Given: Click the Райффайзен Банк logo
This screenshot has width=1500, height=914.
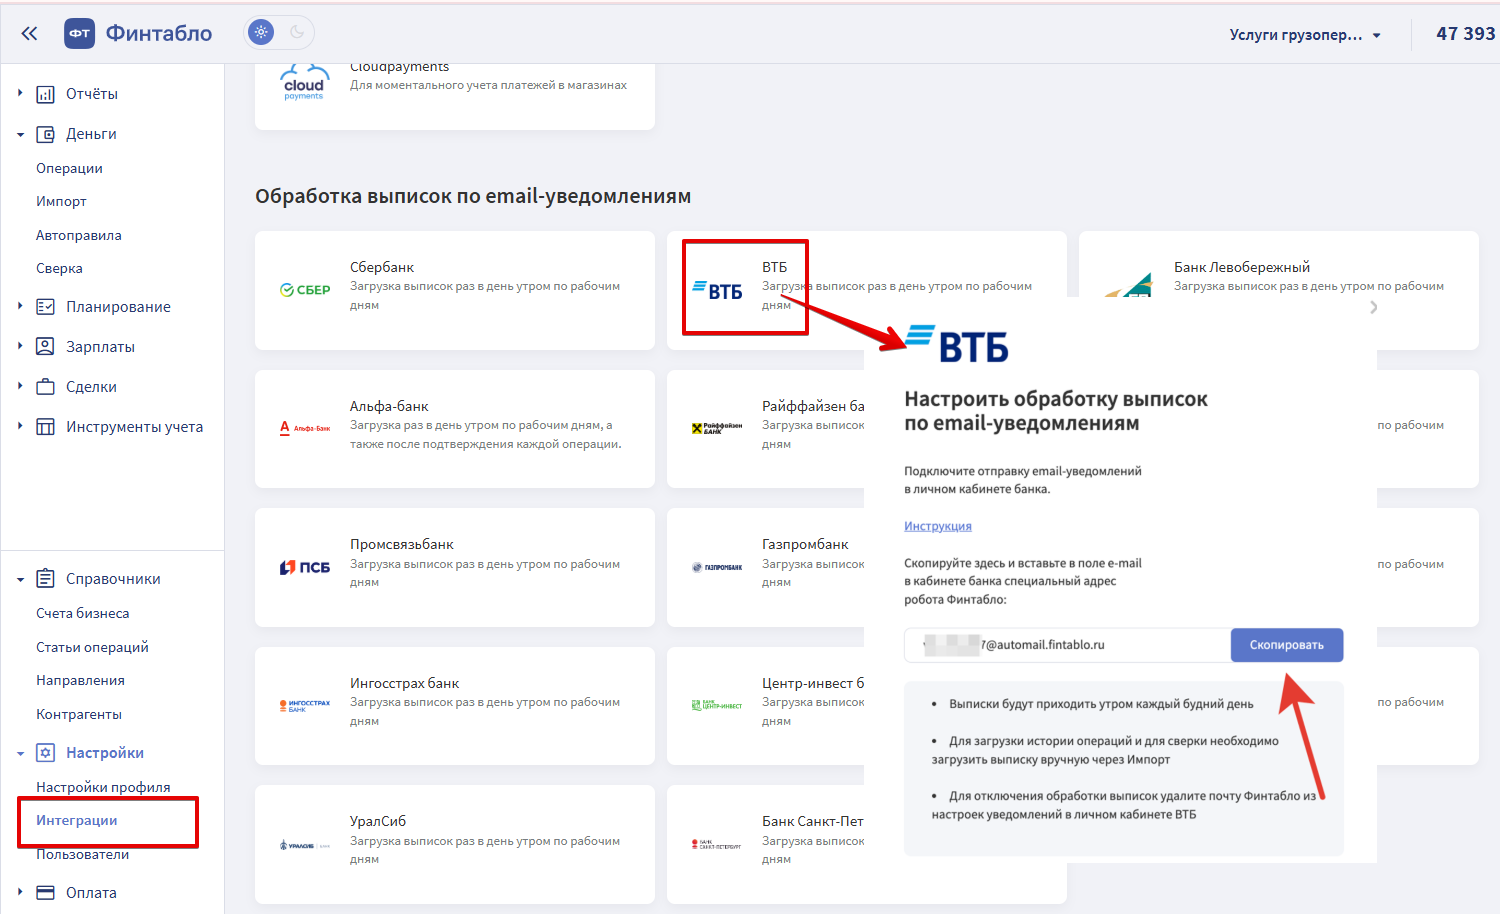Looking at the screenshot, I should pos(717,428).
